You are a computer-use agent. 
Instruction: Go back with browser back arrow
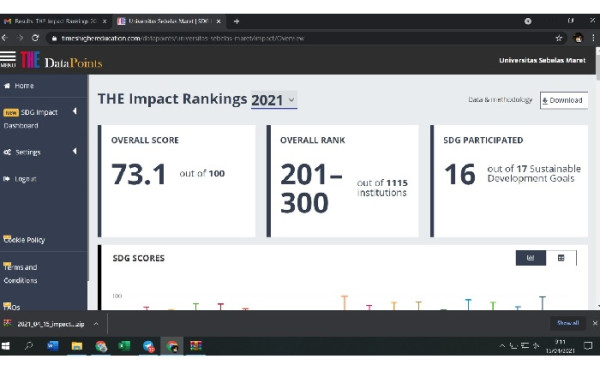(x=5, y=38)
